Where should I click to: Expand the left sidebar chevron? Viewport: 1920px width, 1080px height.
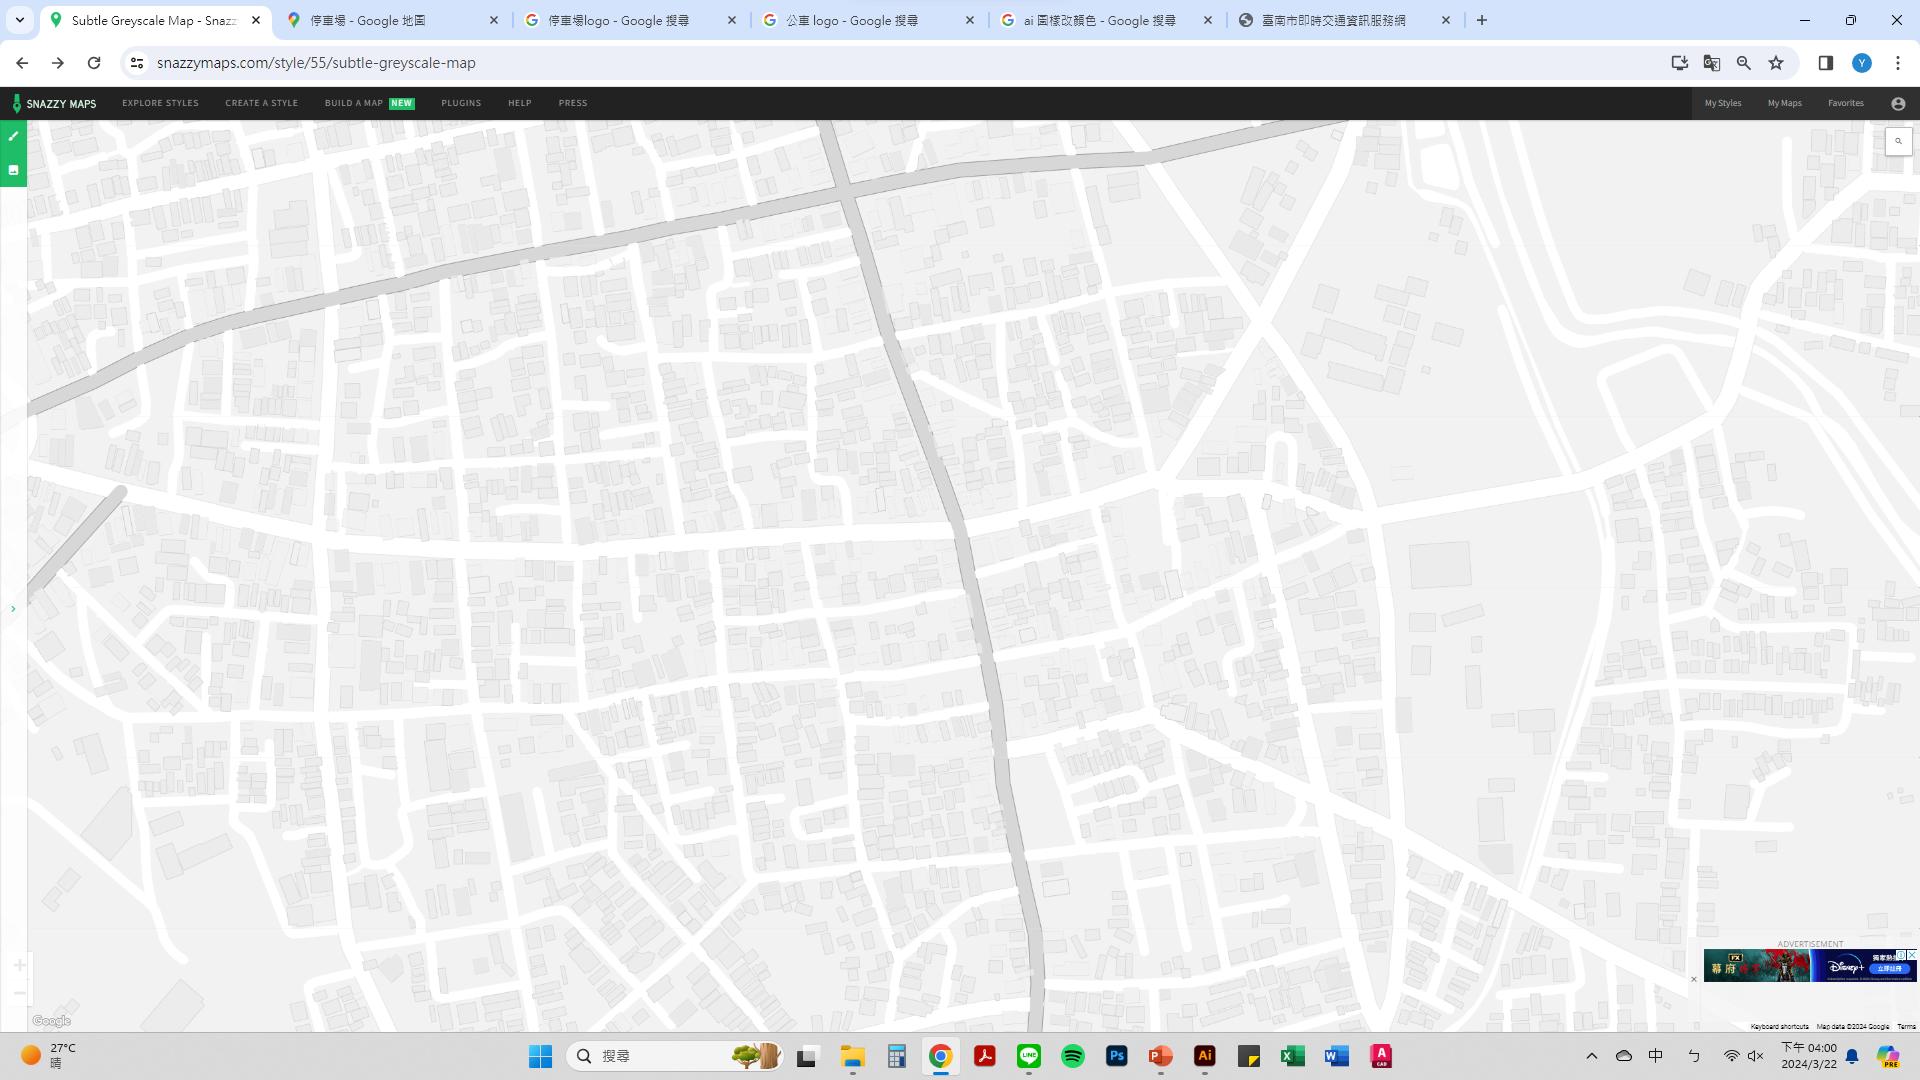pyautogui.click(x=13, y=608)
